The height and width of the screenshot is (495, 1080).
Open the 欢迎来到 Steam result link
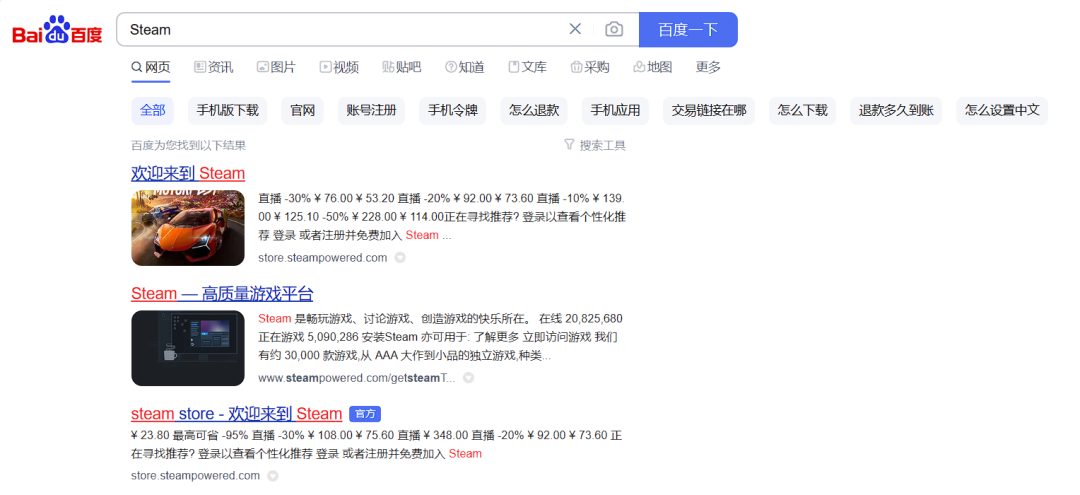tap(188, 172)
